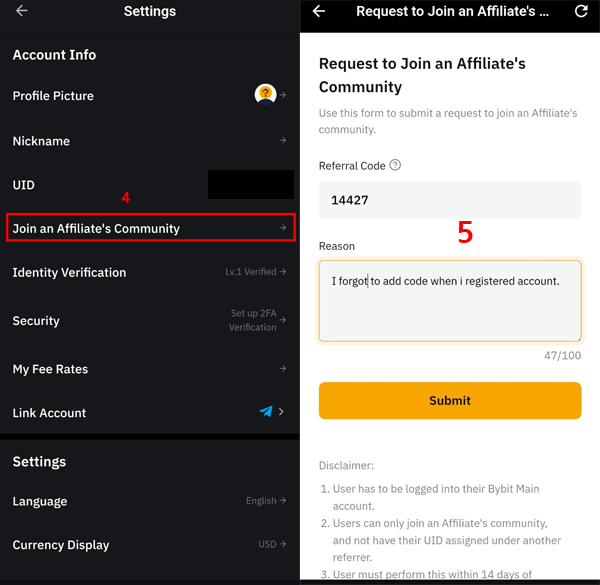Open the Profile Picture row
600x585 pixels.
(x=150, y=95)
